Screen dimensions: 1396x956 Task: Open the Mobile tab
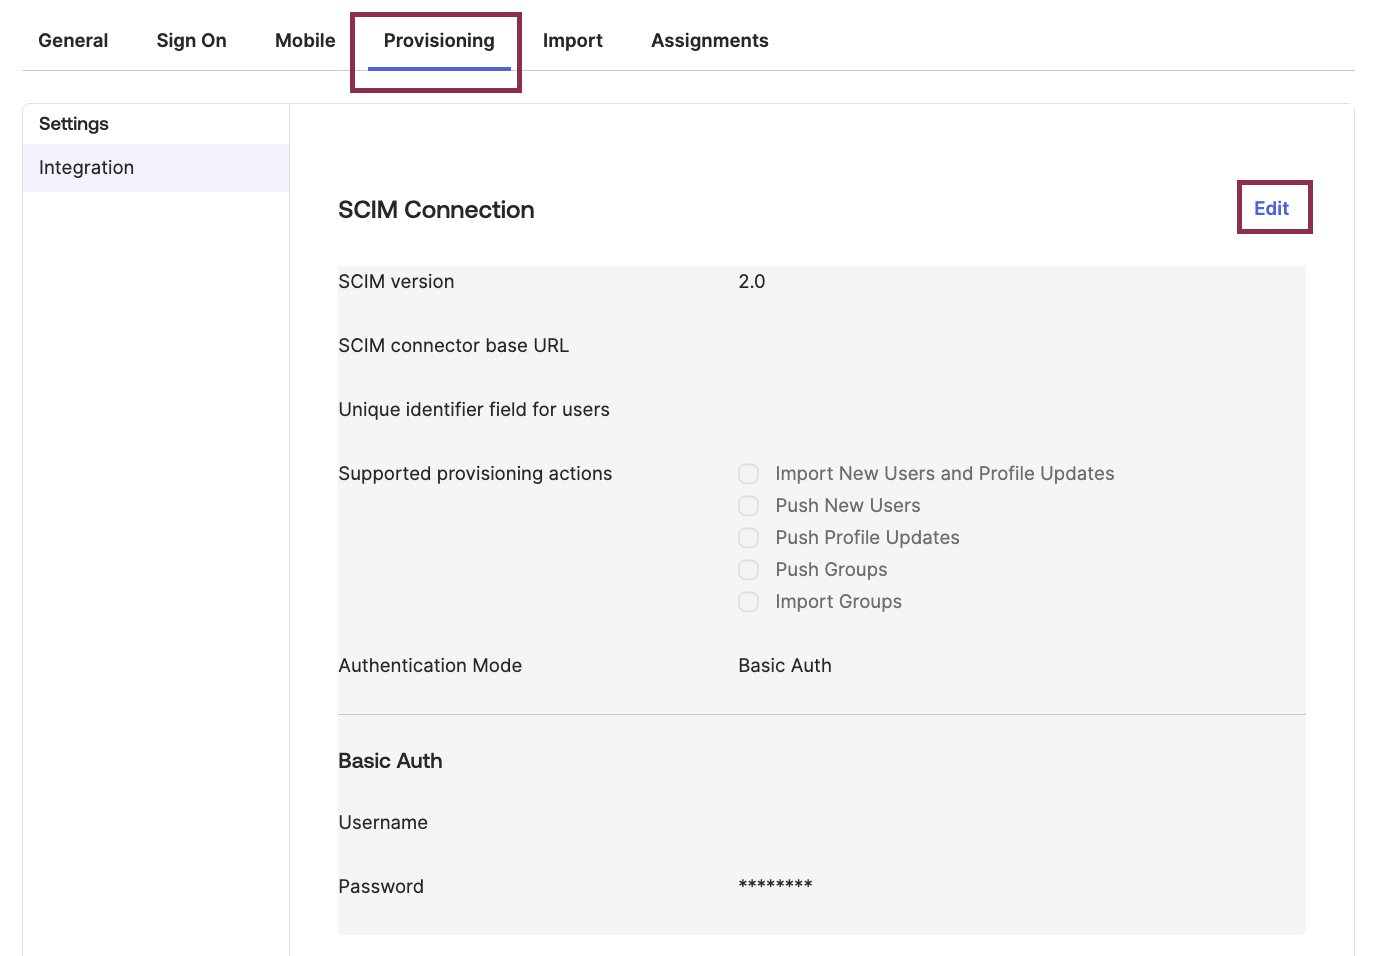point(305,40)
